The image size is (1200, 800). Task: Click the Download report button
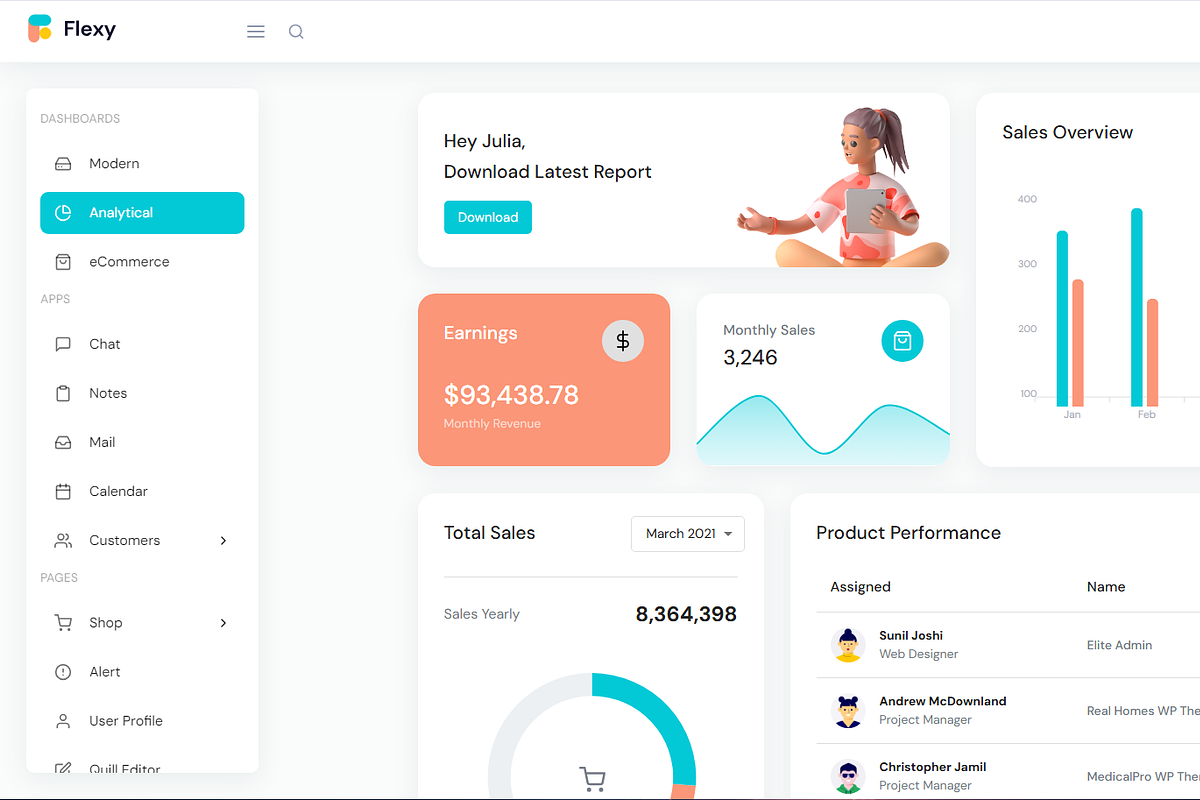pos(488,217)
